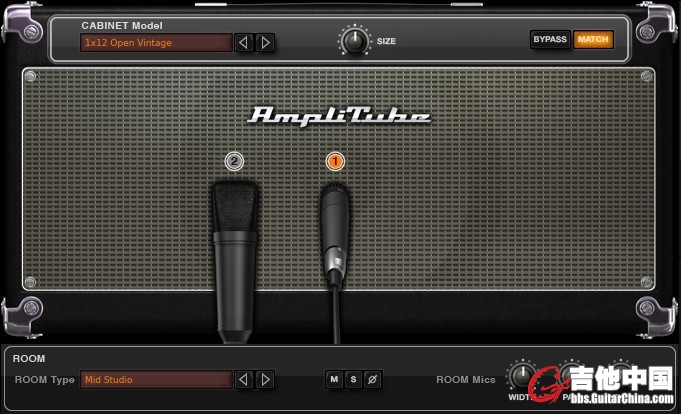Click the ROOM Mics label
681x414 pixels.
pos(466,379)
